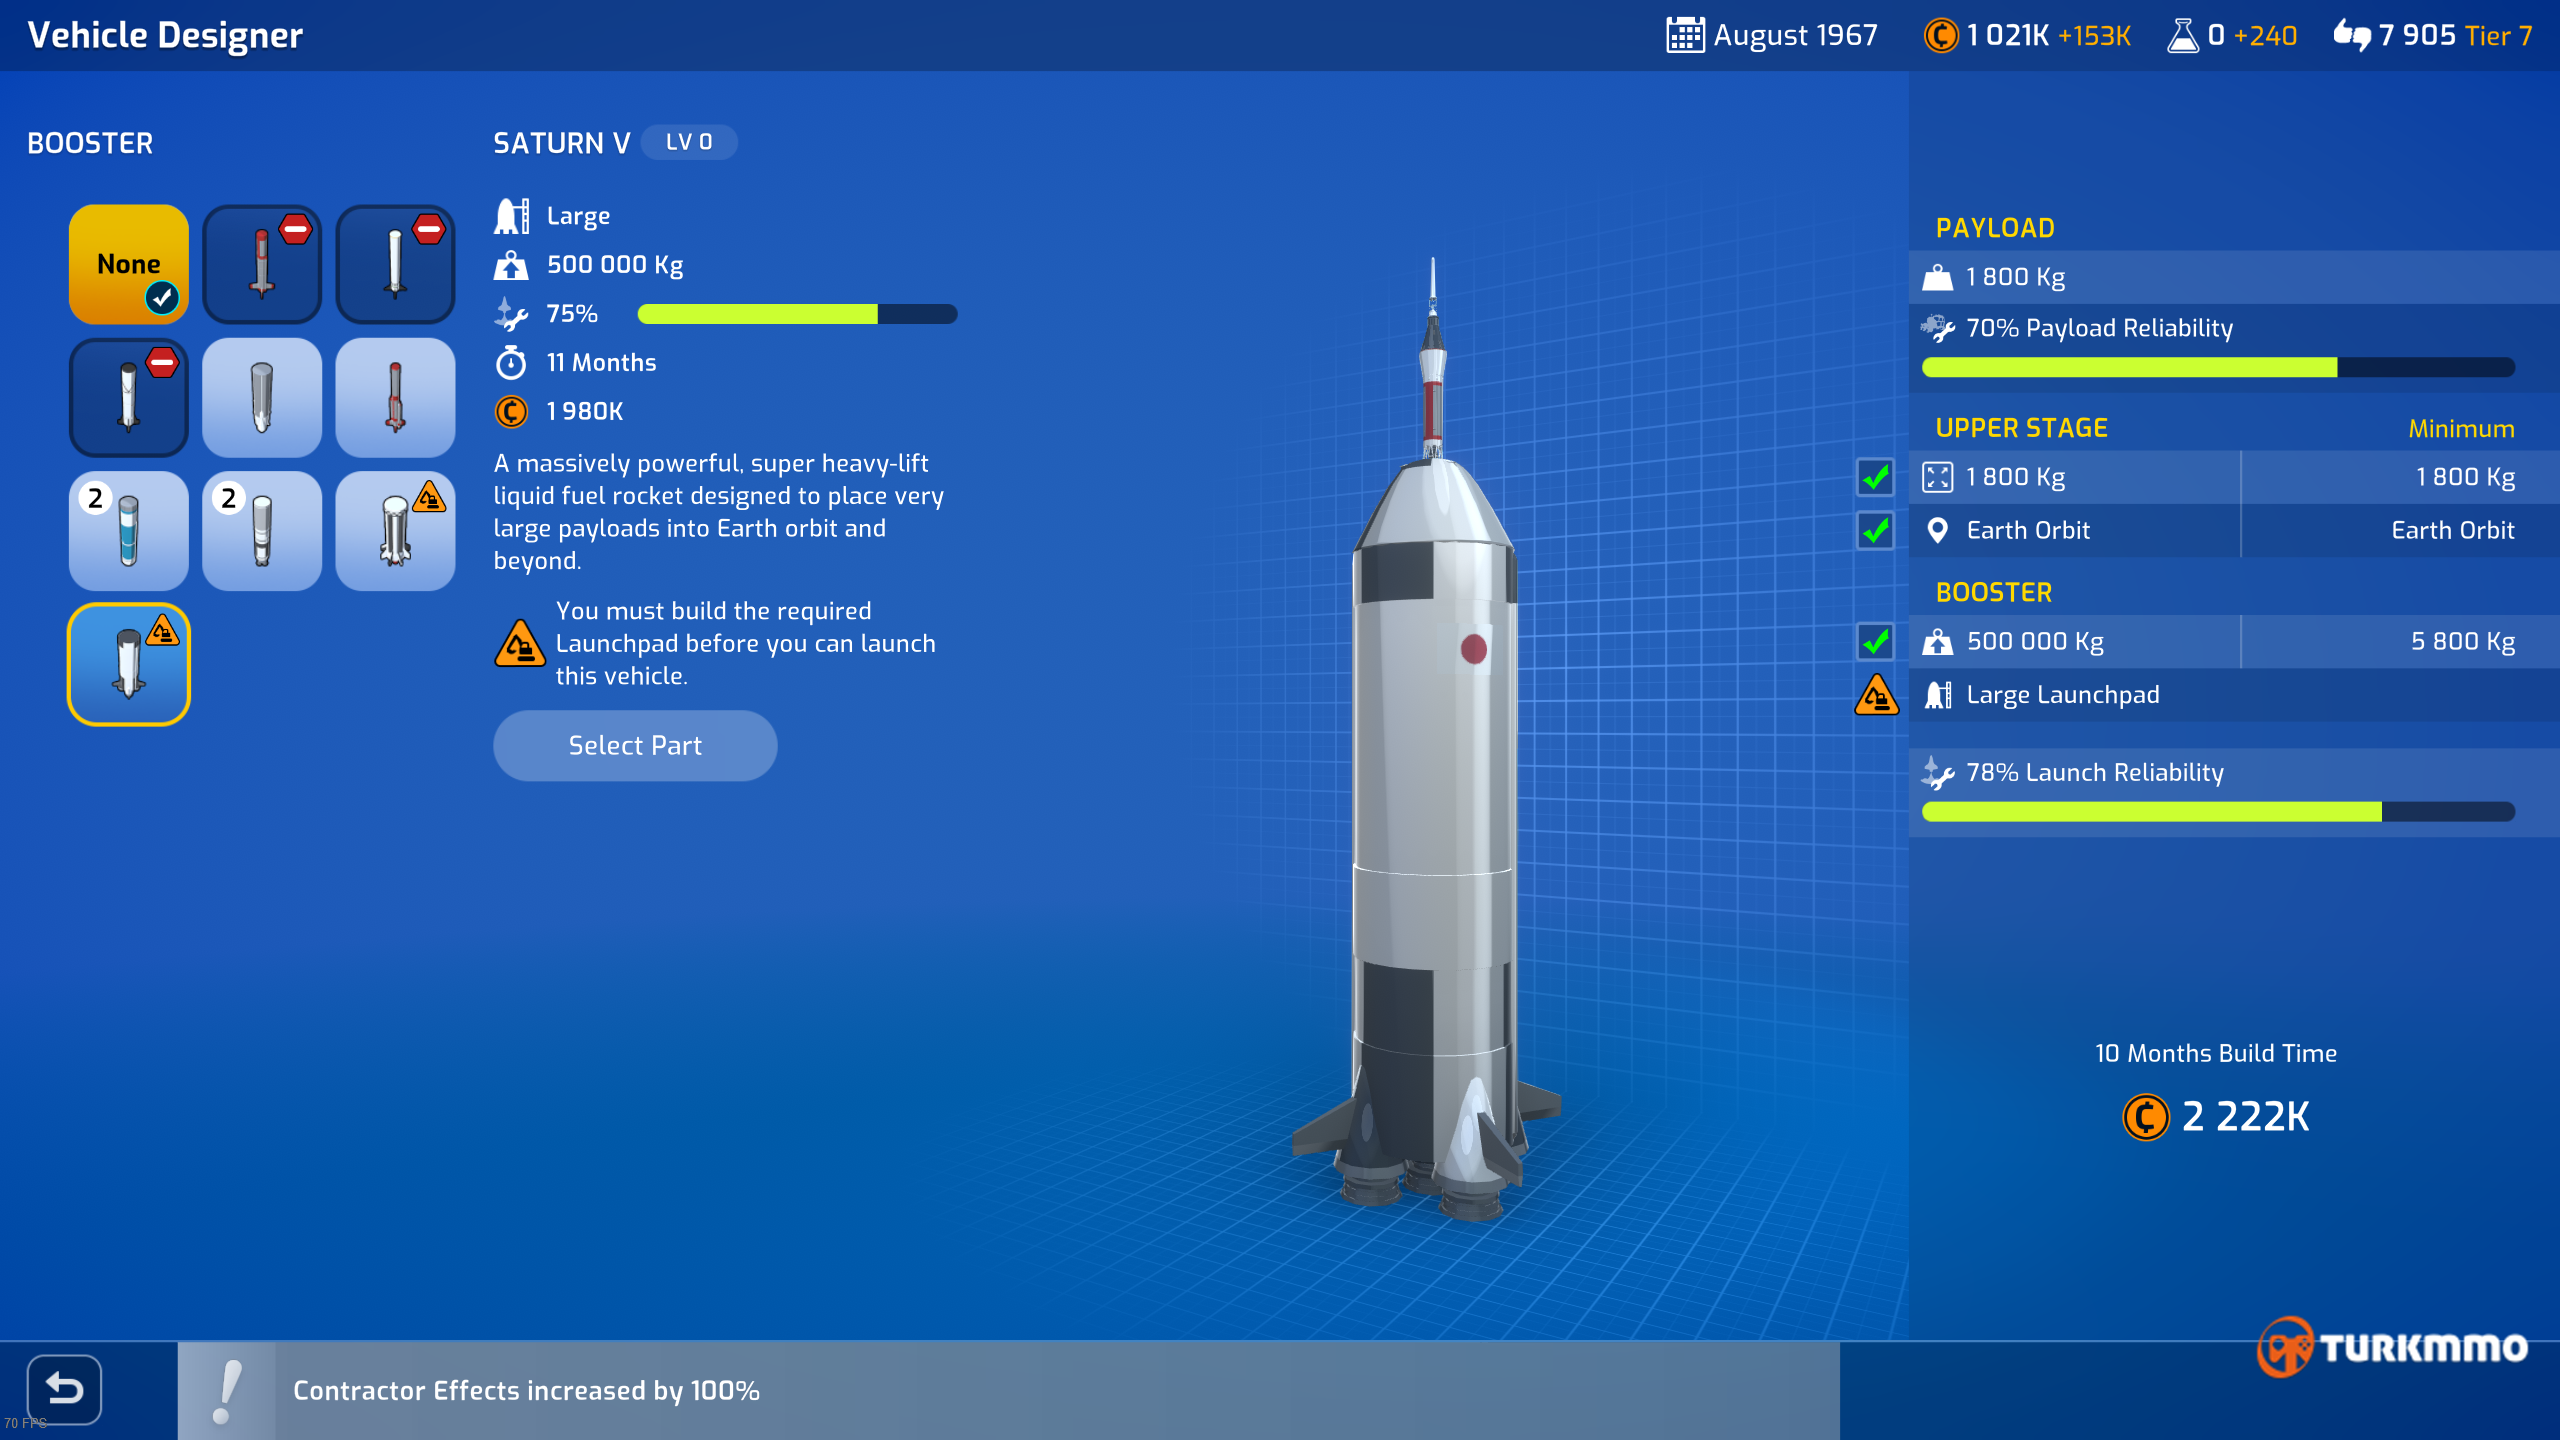Click the research flask icon

click(2182, 35)
